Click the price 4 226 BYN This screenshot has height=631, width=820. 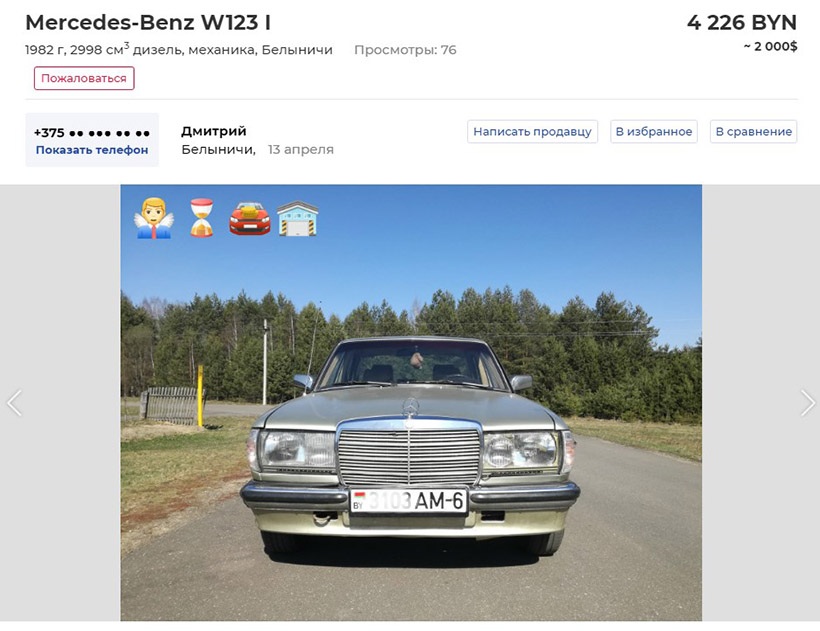click(742, 22)
